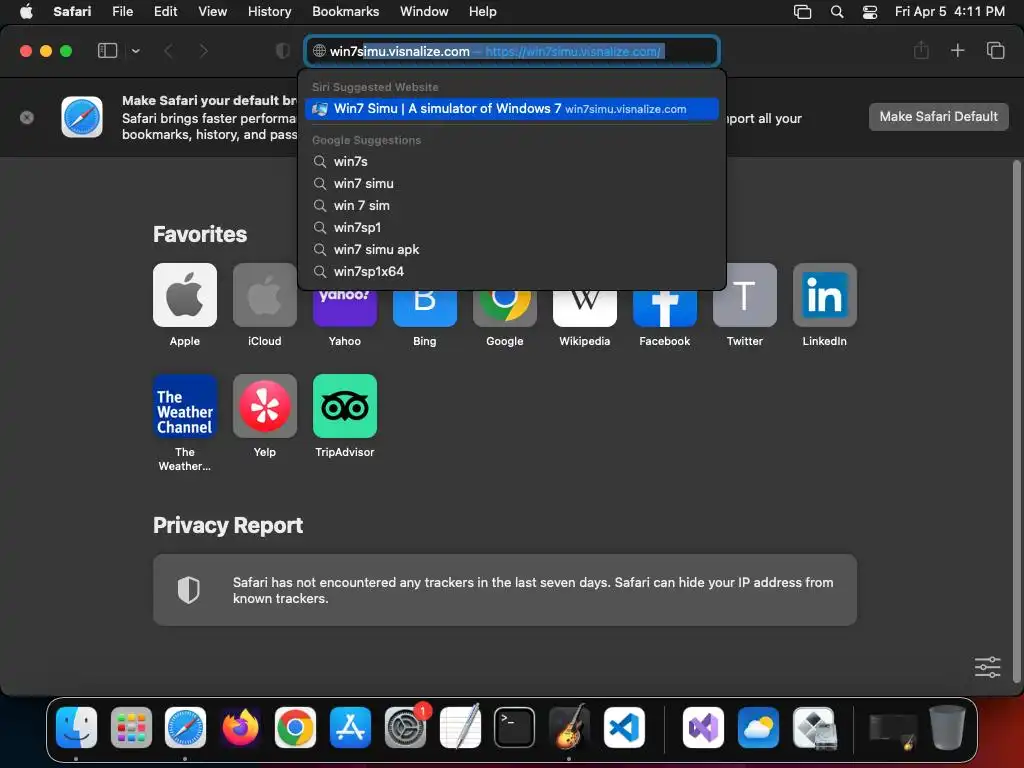Viewport: 1024px width, 768px height.
Task: Click the Share toolbar icon
Action: click(x=921, y=50)
